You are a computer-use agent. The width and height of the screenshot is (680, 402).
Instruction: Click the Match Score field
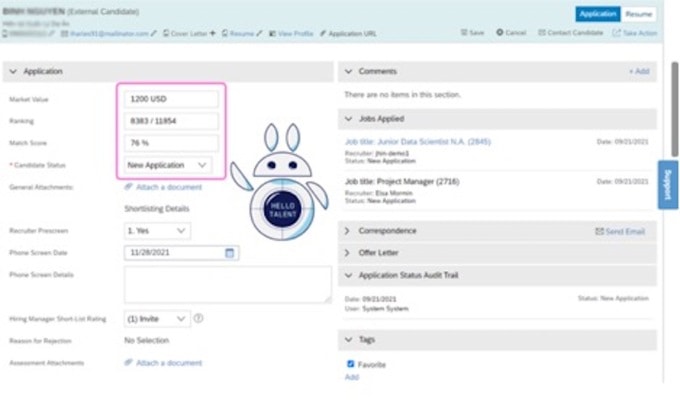tap(171, 143)
